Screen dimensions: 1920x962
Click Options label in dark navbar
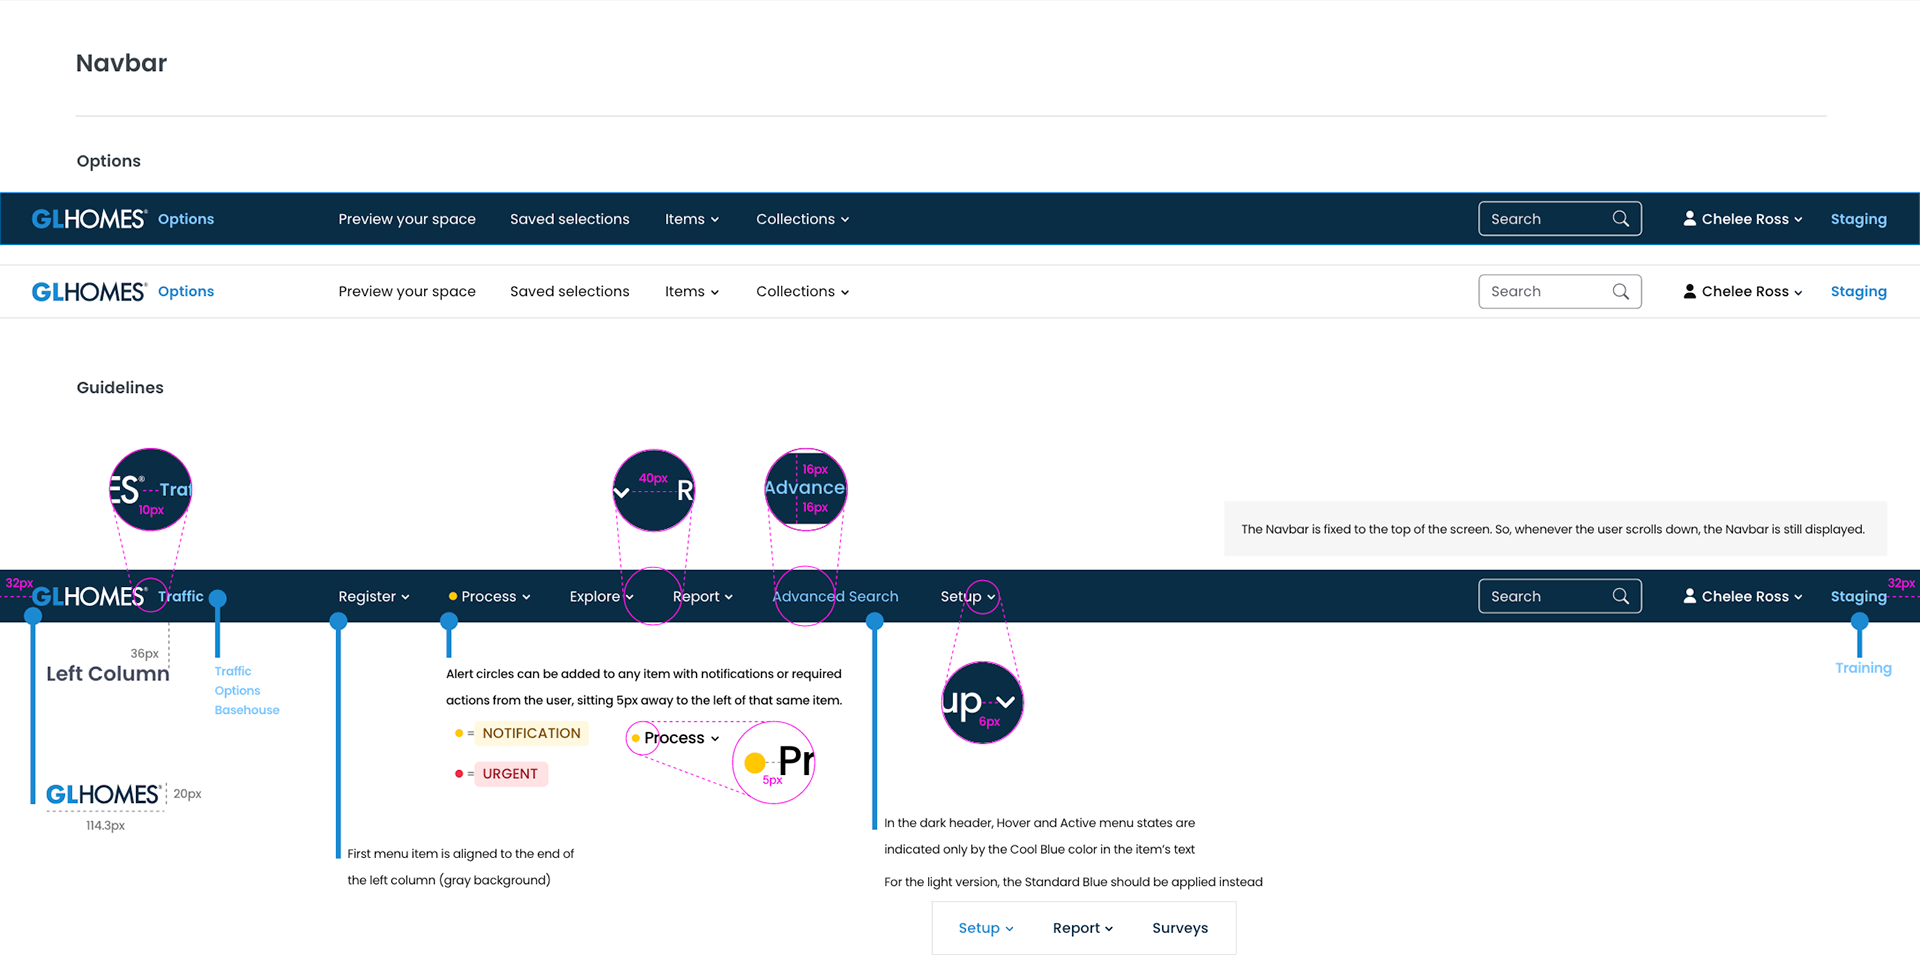186,219
